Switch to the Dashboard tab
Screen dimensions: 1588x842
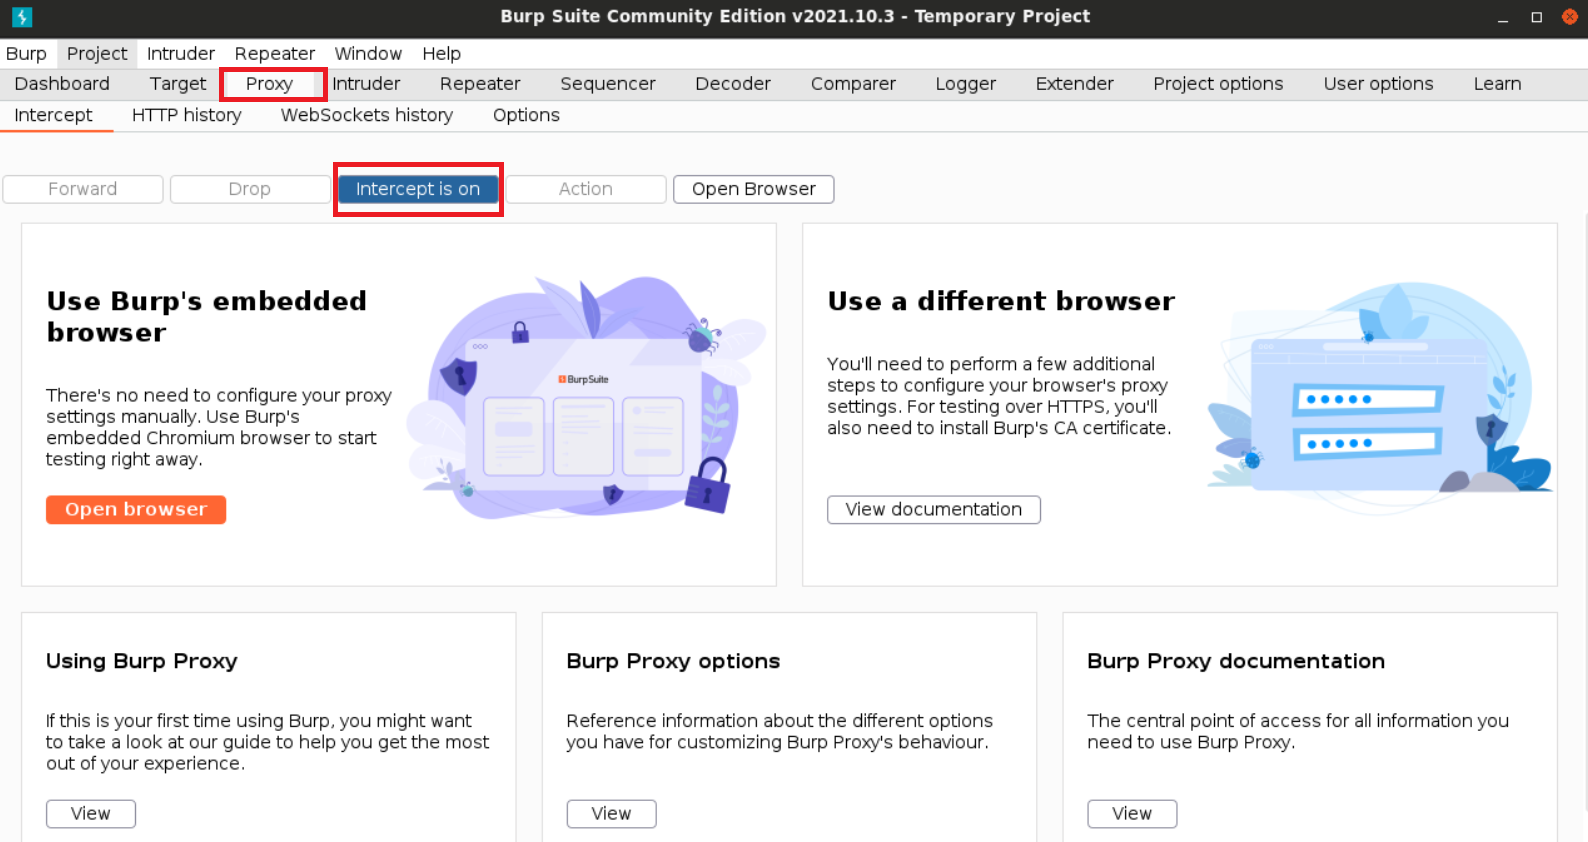click(x=62, y=84)
